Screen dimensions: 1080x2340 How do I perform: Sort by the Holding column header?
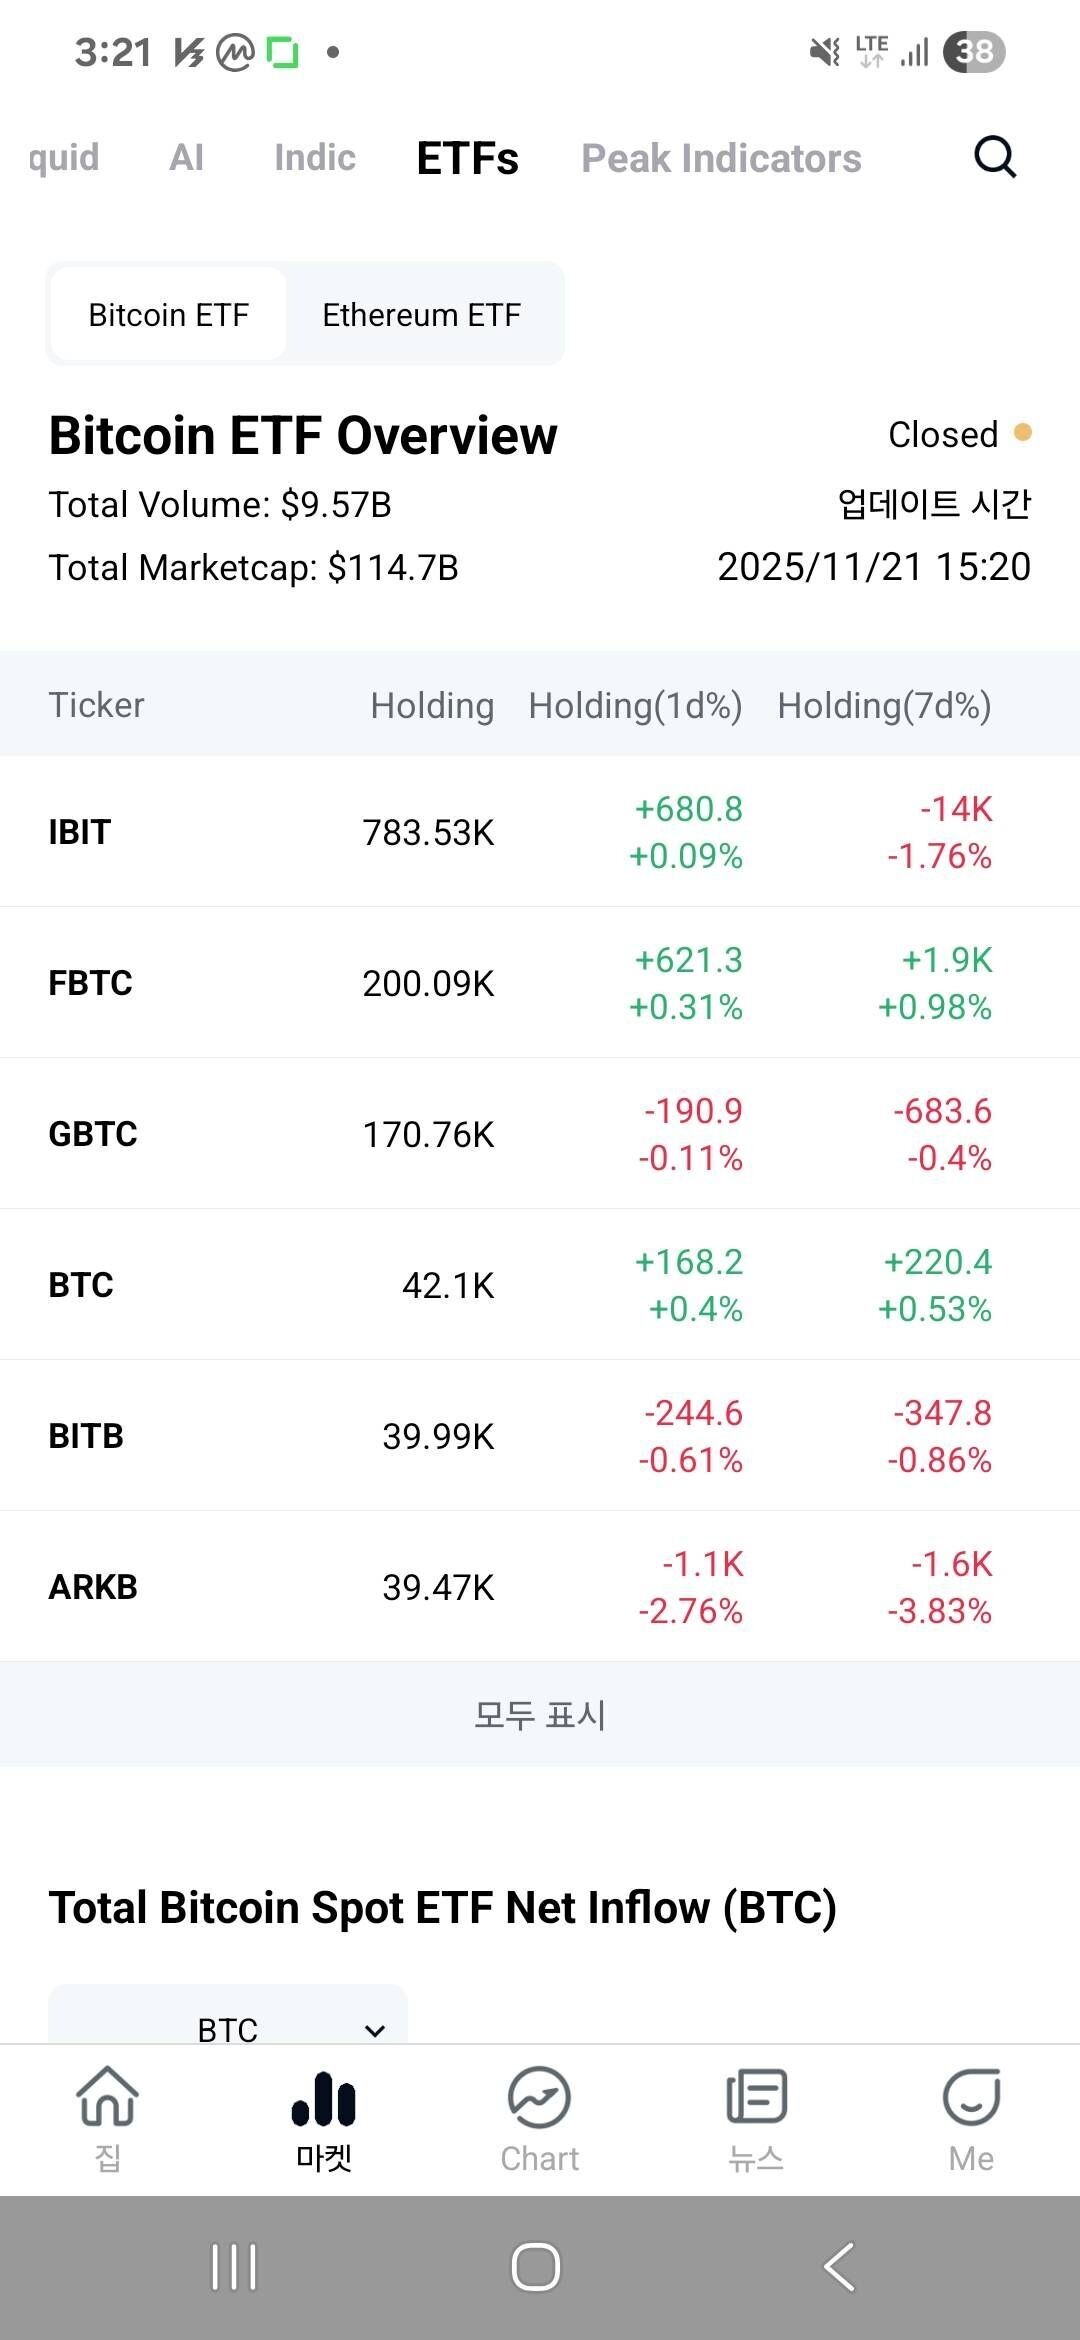pos(432,705)
